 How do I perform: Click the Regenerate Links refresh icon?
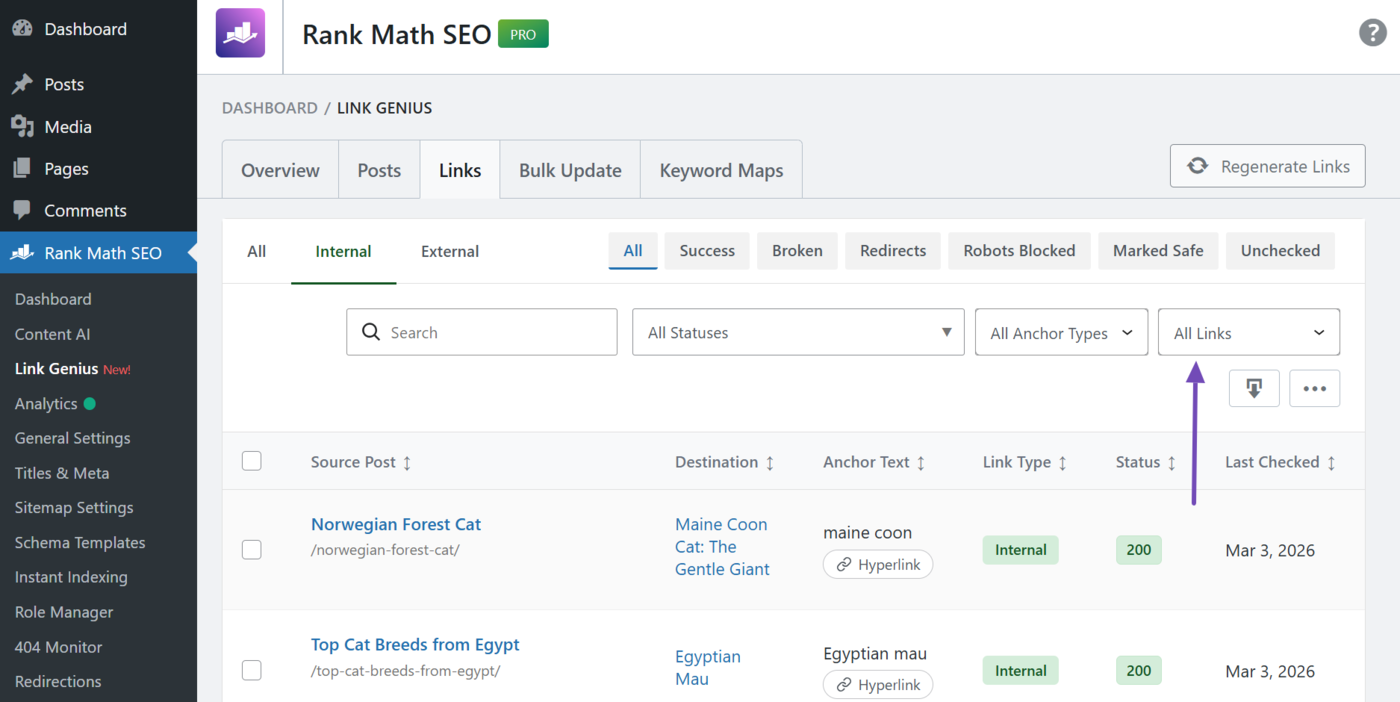1198,166
